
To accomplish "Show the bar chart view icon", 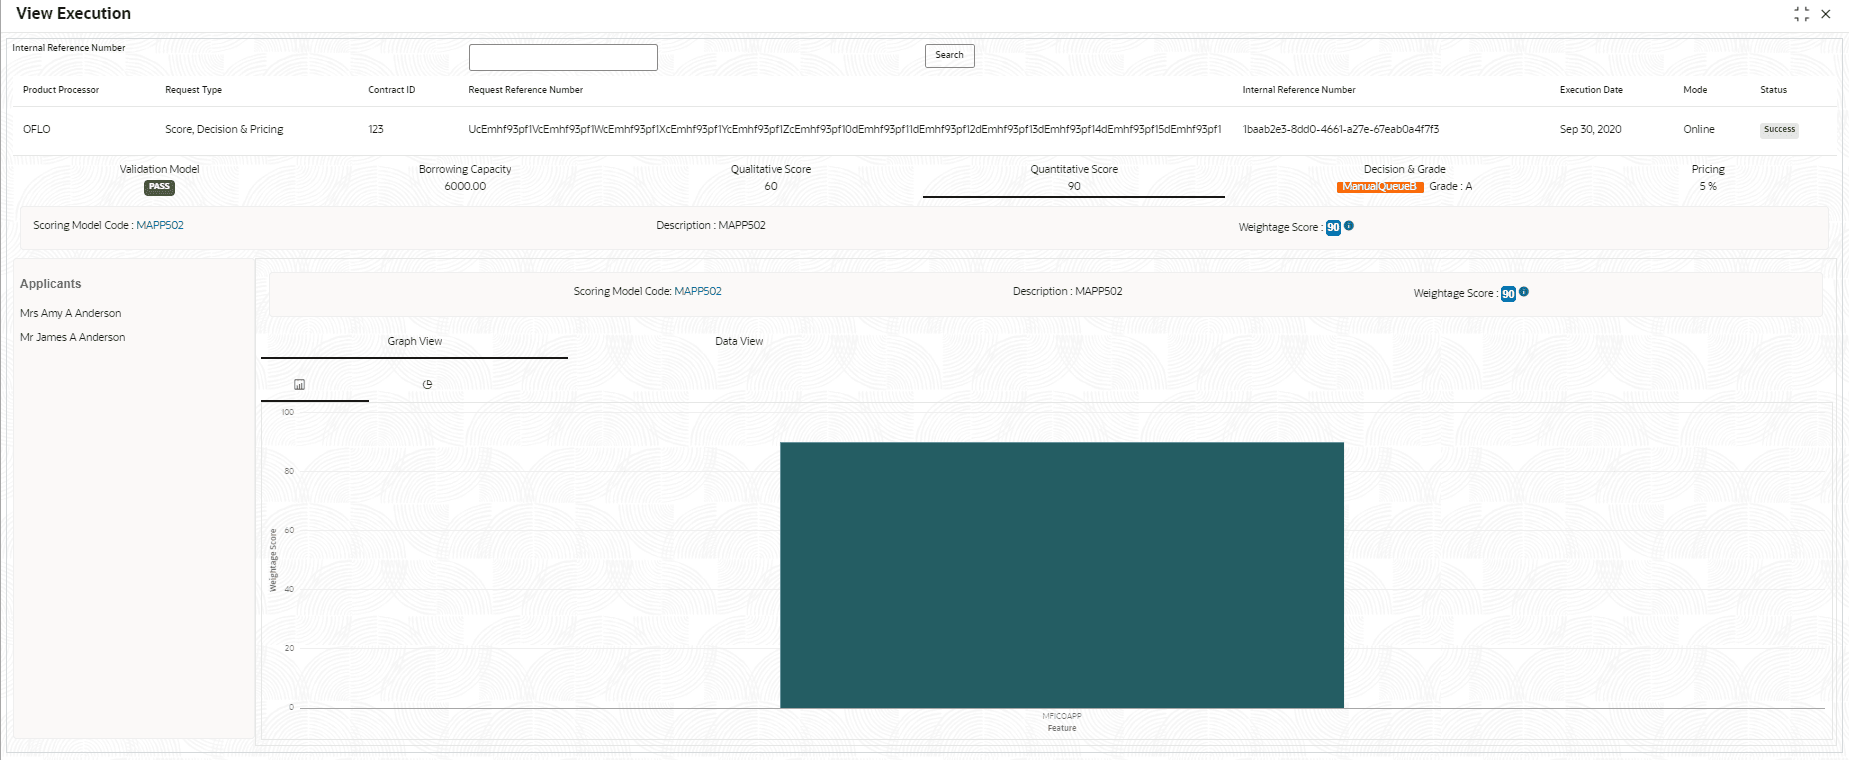I will (299, 385).
